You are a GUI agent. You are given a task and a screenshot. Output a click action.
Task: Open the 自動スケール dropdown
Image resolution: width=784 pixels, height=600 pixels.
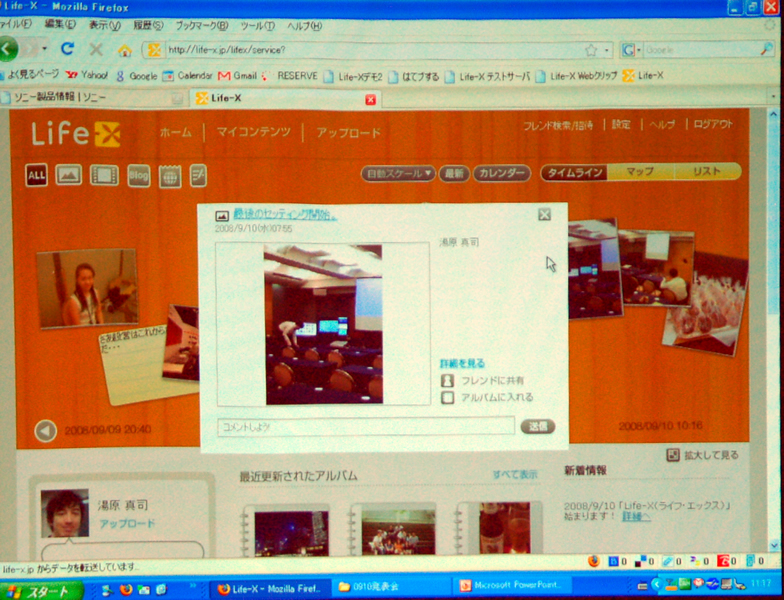[x=399, y=173]
